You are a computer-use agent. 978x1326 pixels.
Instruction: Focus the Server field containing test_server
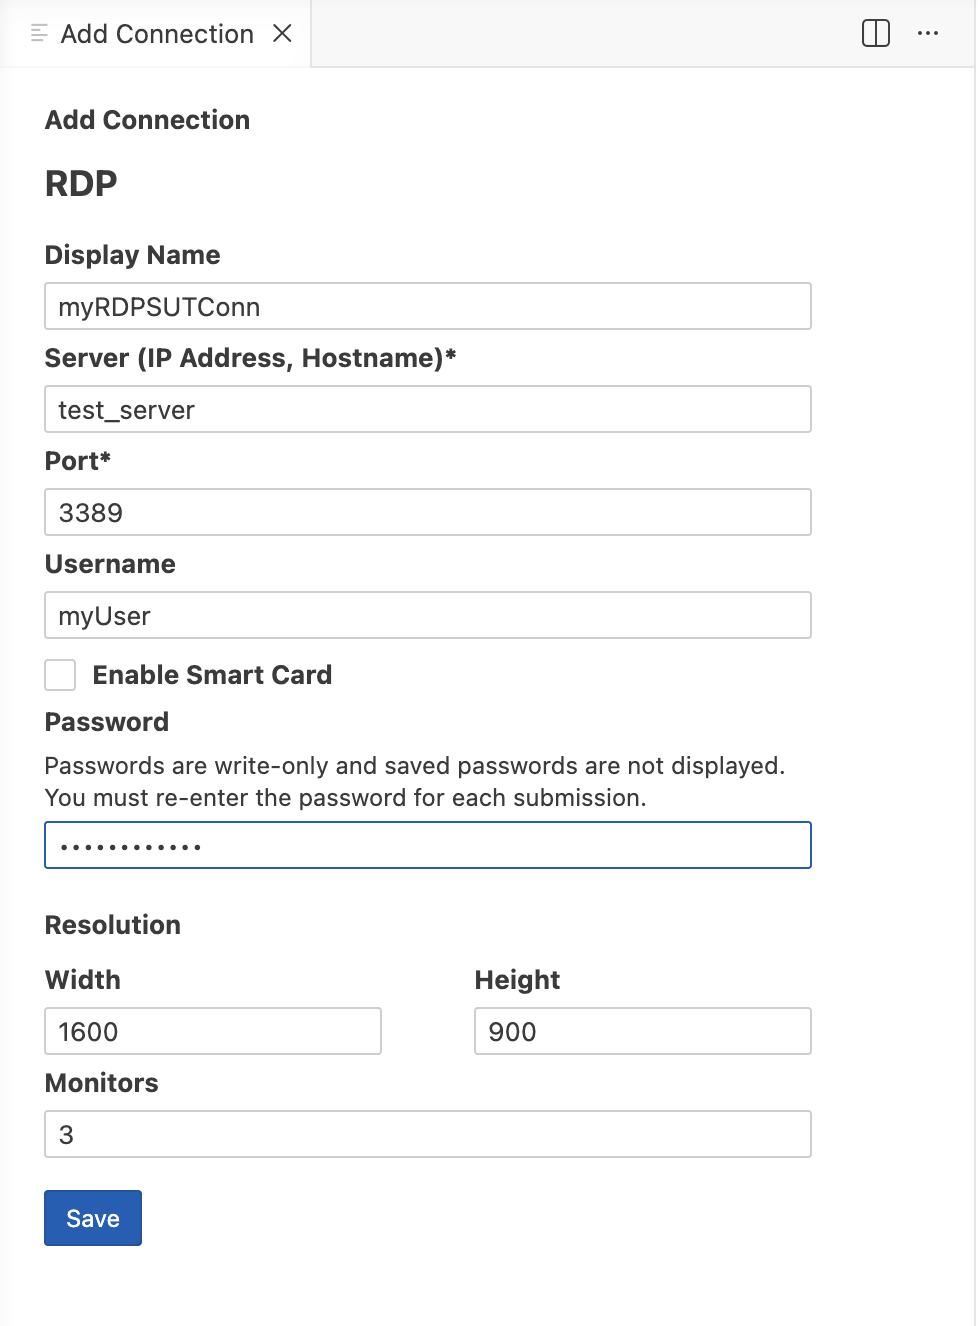point(427,409)
